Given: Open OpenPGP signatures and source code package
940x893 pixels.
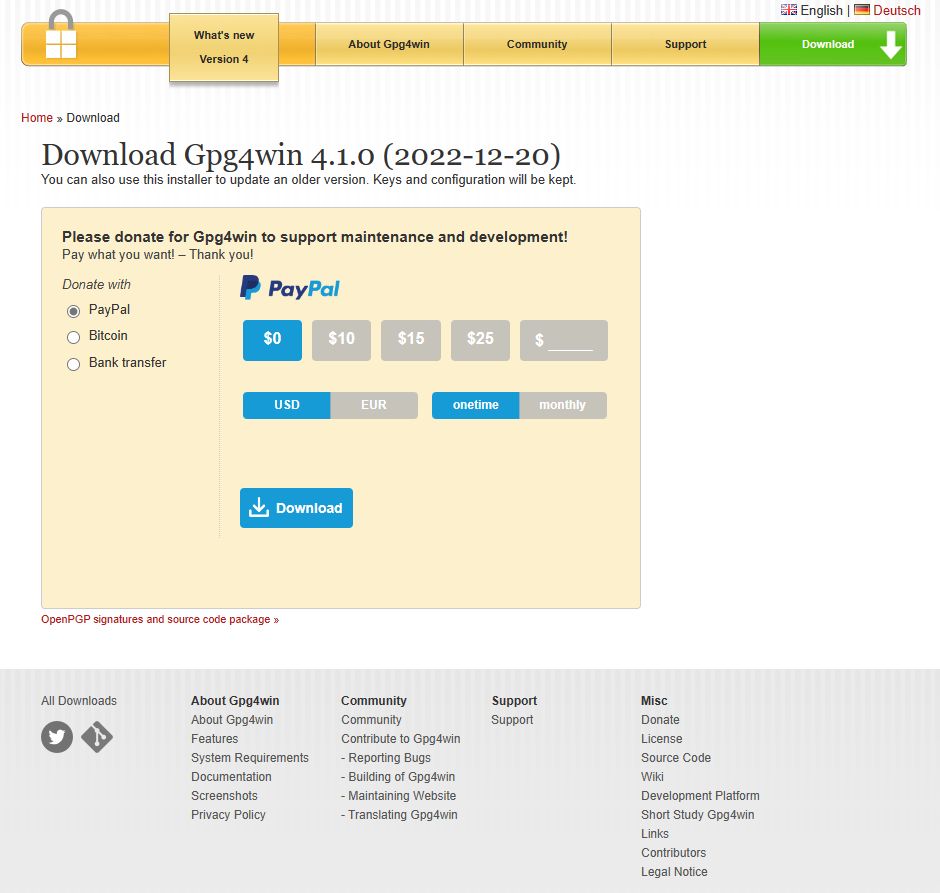Looking at the screenshot, I should [159, 619].
